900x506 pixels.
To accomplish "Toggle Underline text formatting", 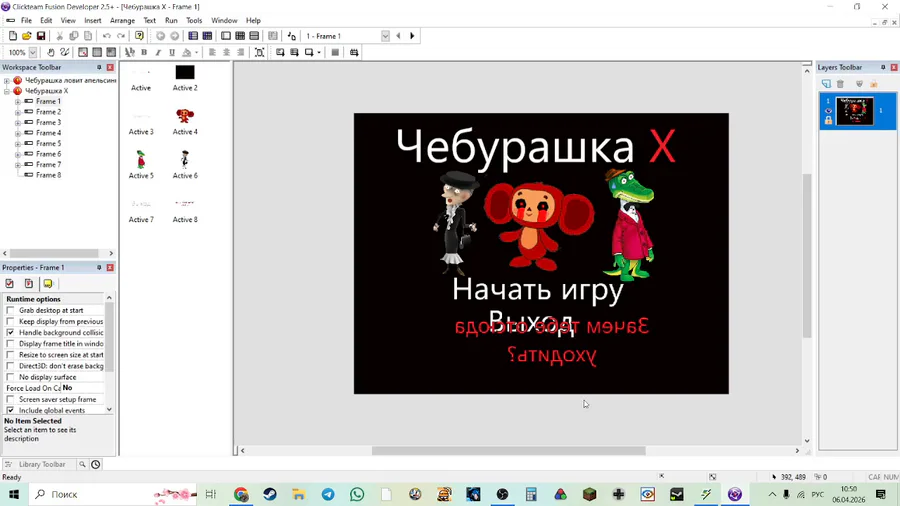I will [172, 52].
